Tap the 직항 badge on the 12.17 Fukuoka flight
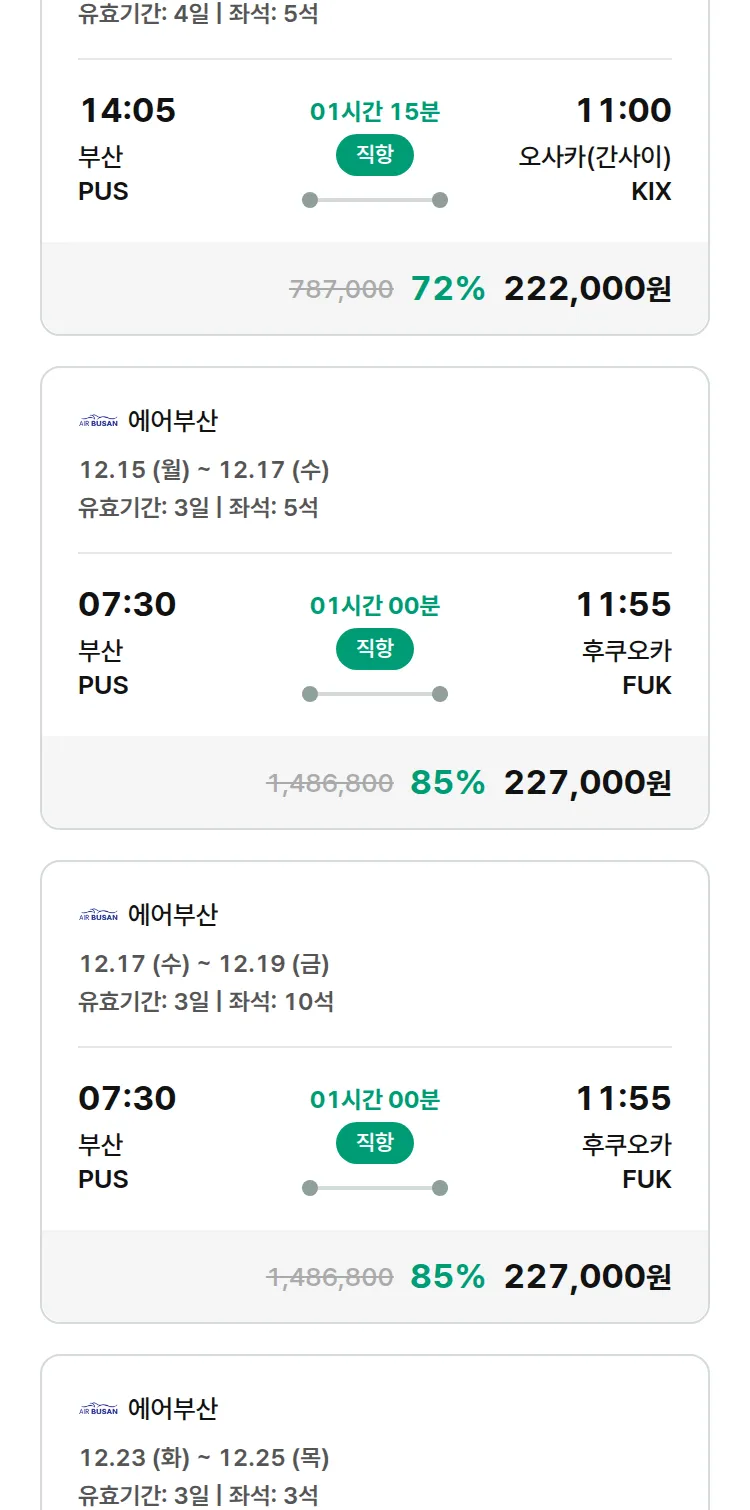 (x=375, y=1143)
